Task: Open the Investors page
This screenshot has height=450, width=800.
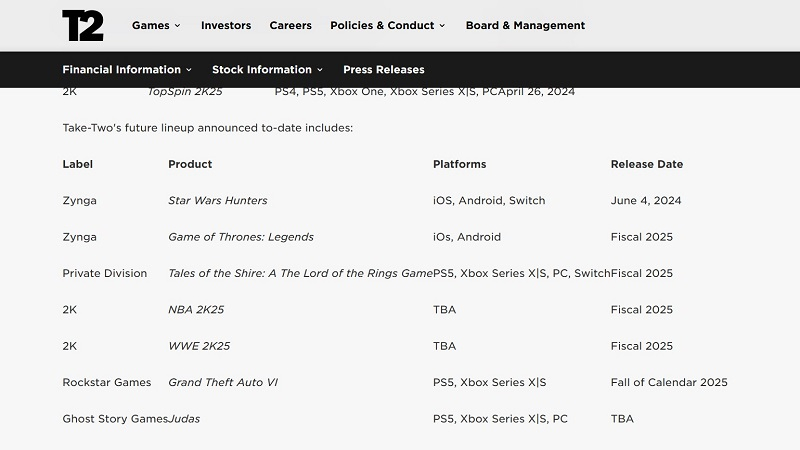Action: tap(226, 25)
